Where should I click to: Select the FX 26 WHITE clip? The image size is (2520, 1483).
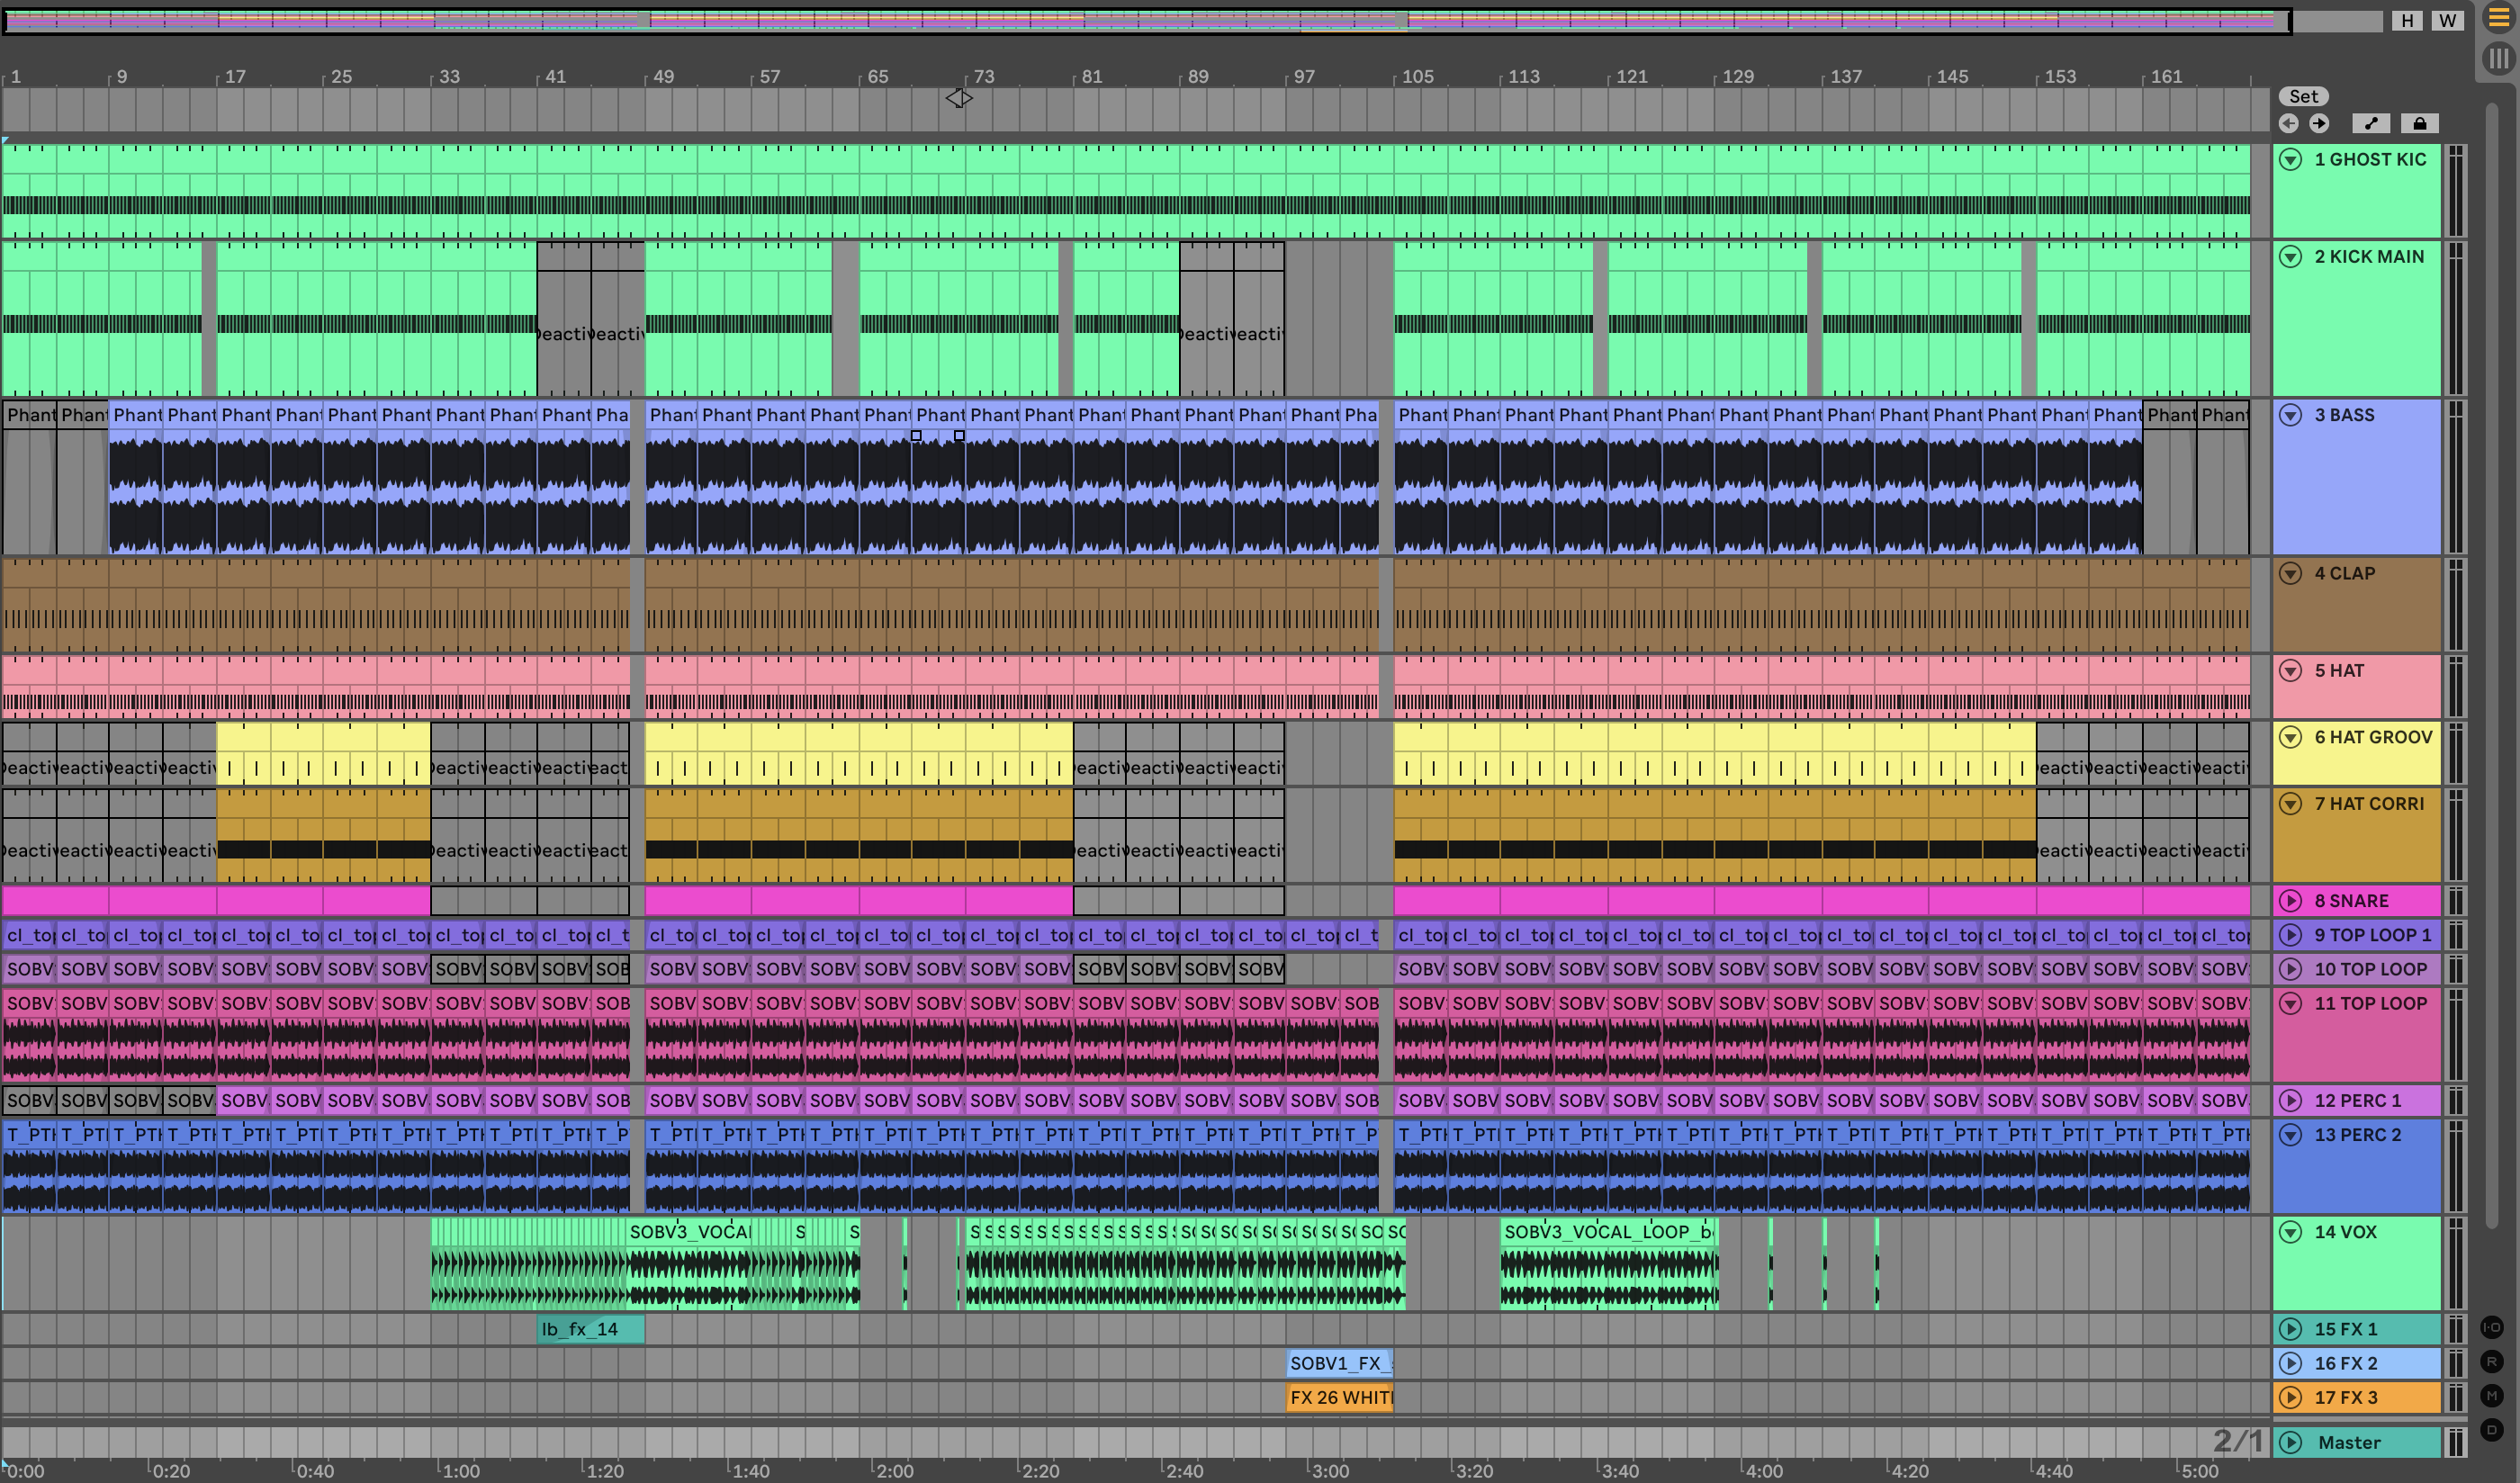tap(1339, 1397)
